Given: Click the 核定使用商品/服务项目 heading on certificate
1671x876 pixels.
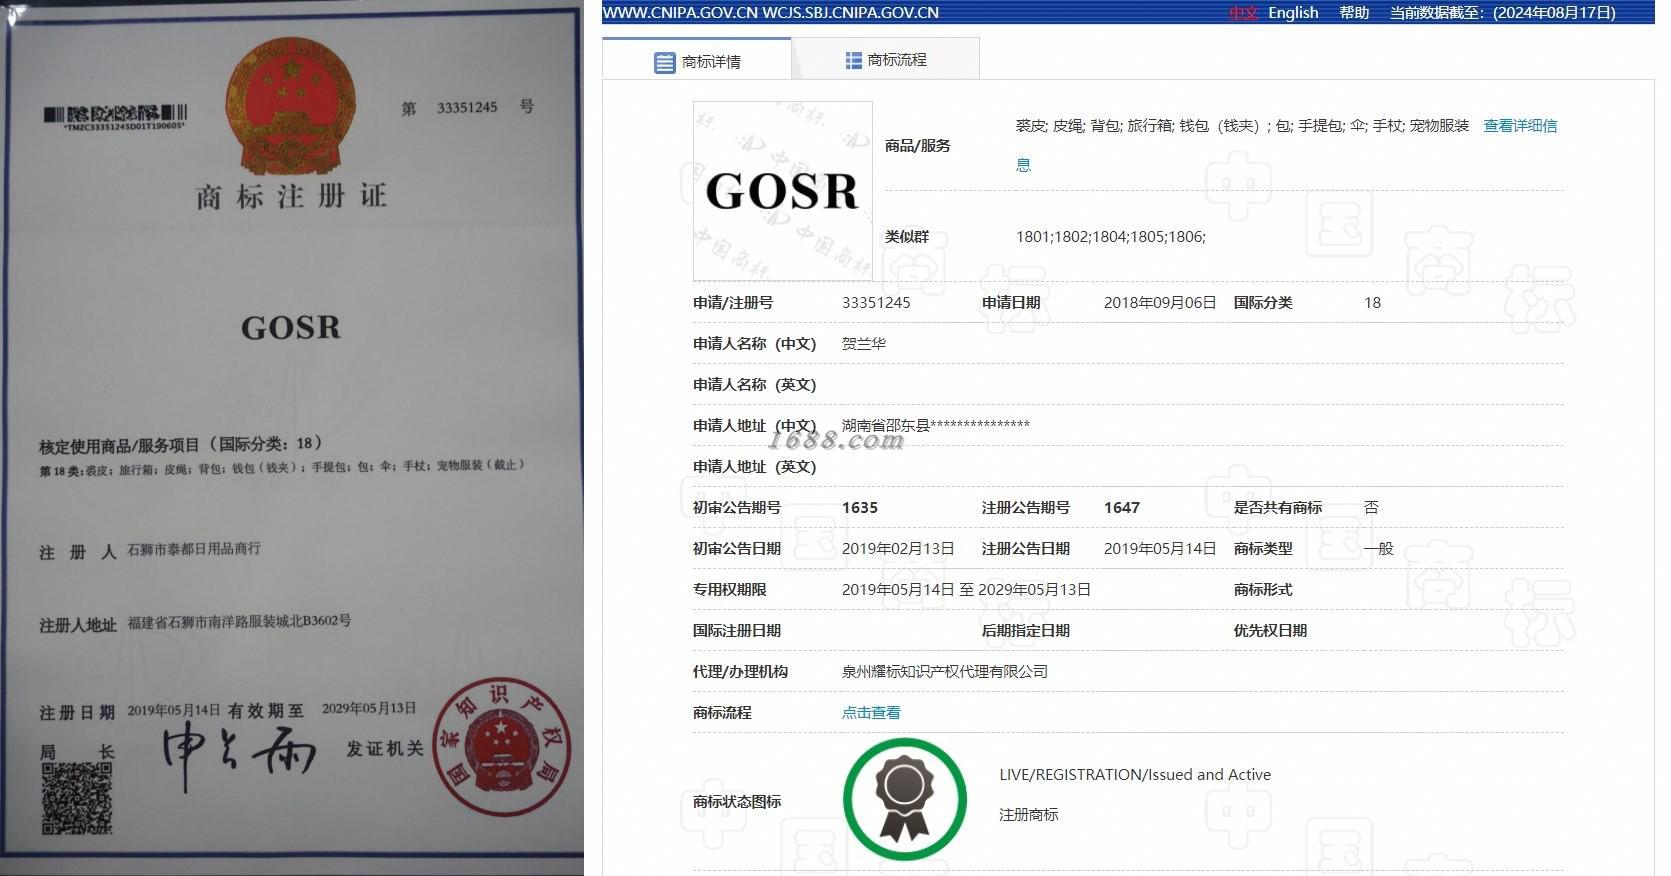Looking at the screenshot, I should point(180,444).
